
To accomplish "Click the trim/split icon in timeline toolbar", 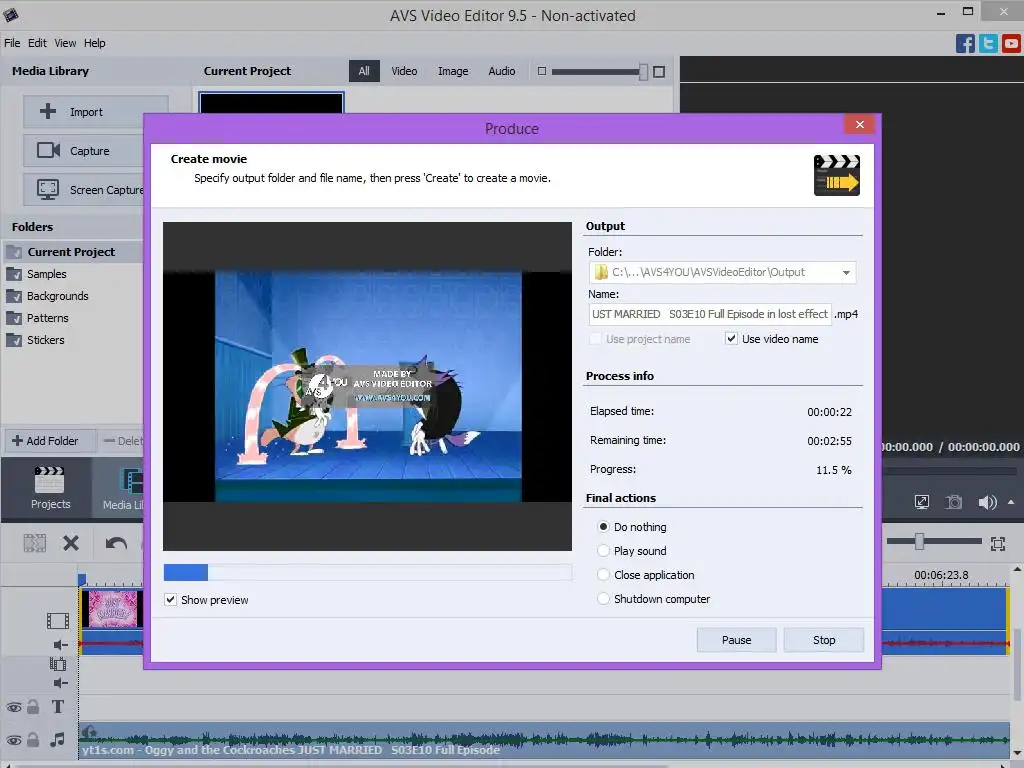I will tap(35, 543).
